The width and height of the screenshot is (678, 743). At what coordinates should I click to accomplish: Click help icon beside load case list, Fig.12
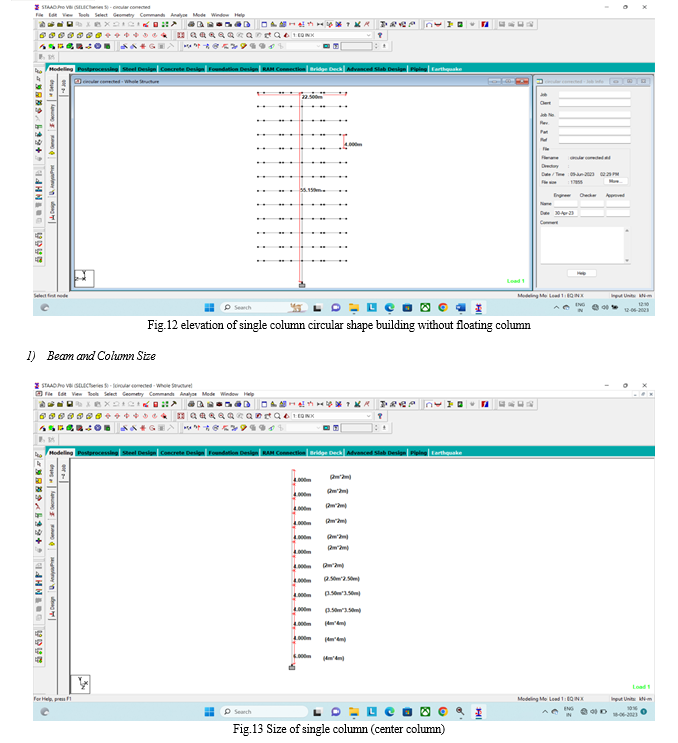[x=380, y=35]
